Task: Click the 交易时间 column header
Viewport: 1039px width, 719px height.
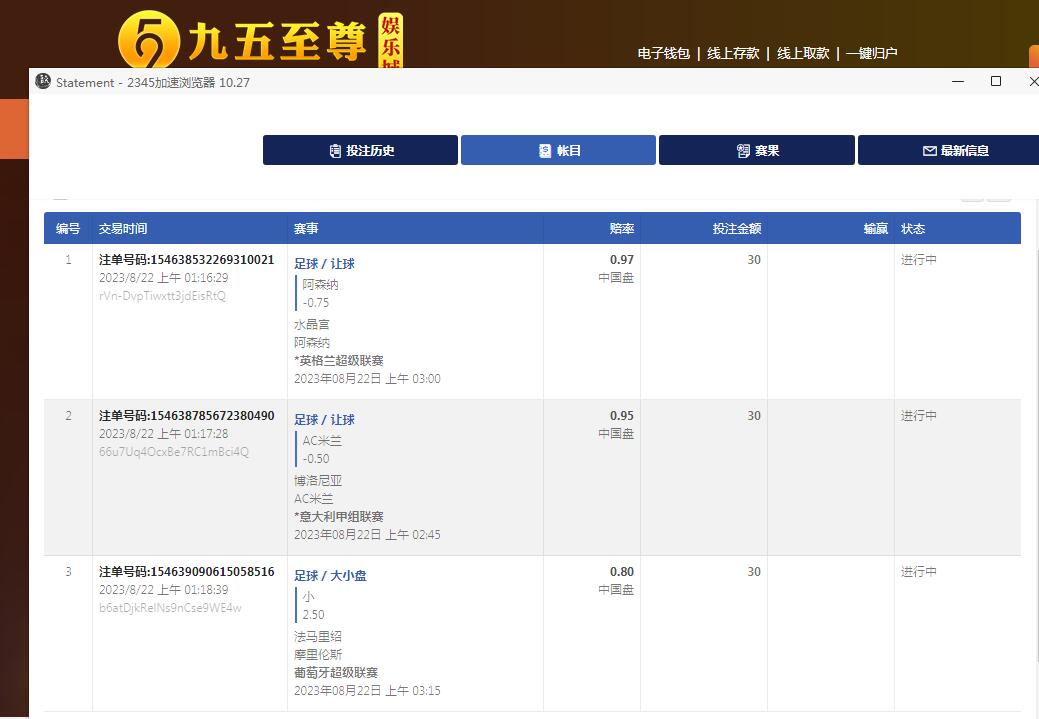Action: (123, 229)
